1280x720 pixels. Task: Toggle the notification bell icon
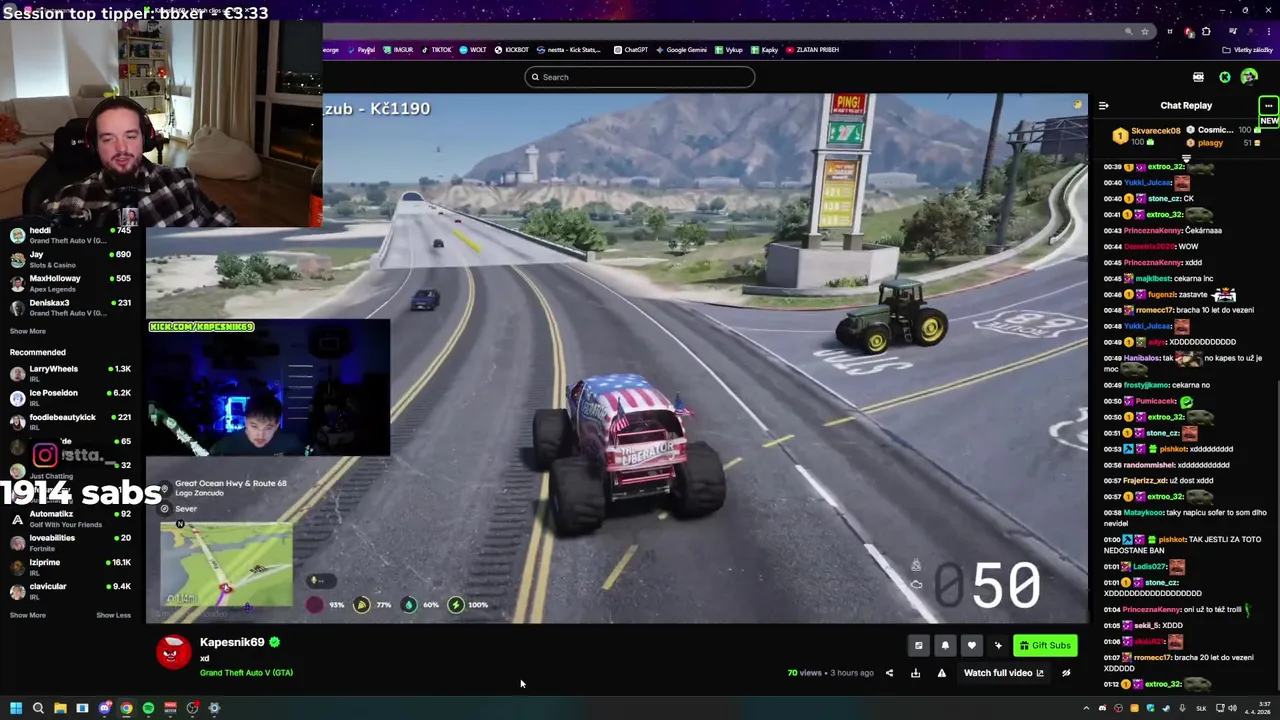945,646
